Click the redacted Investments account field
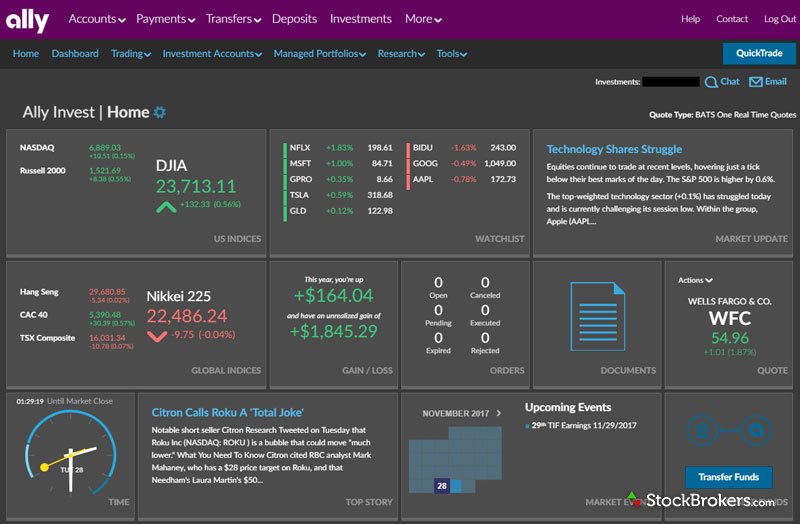This screenshot has width=800, height=524. (671, 82)
